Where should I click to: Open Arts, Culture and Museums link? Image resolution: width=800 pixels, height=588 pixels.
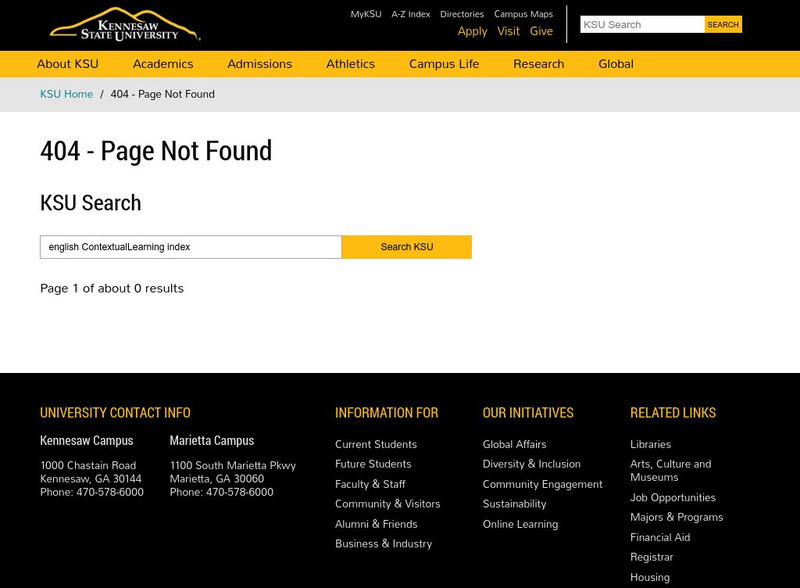pos(670,471)
